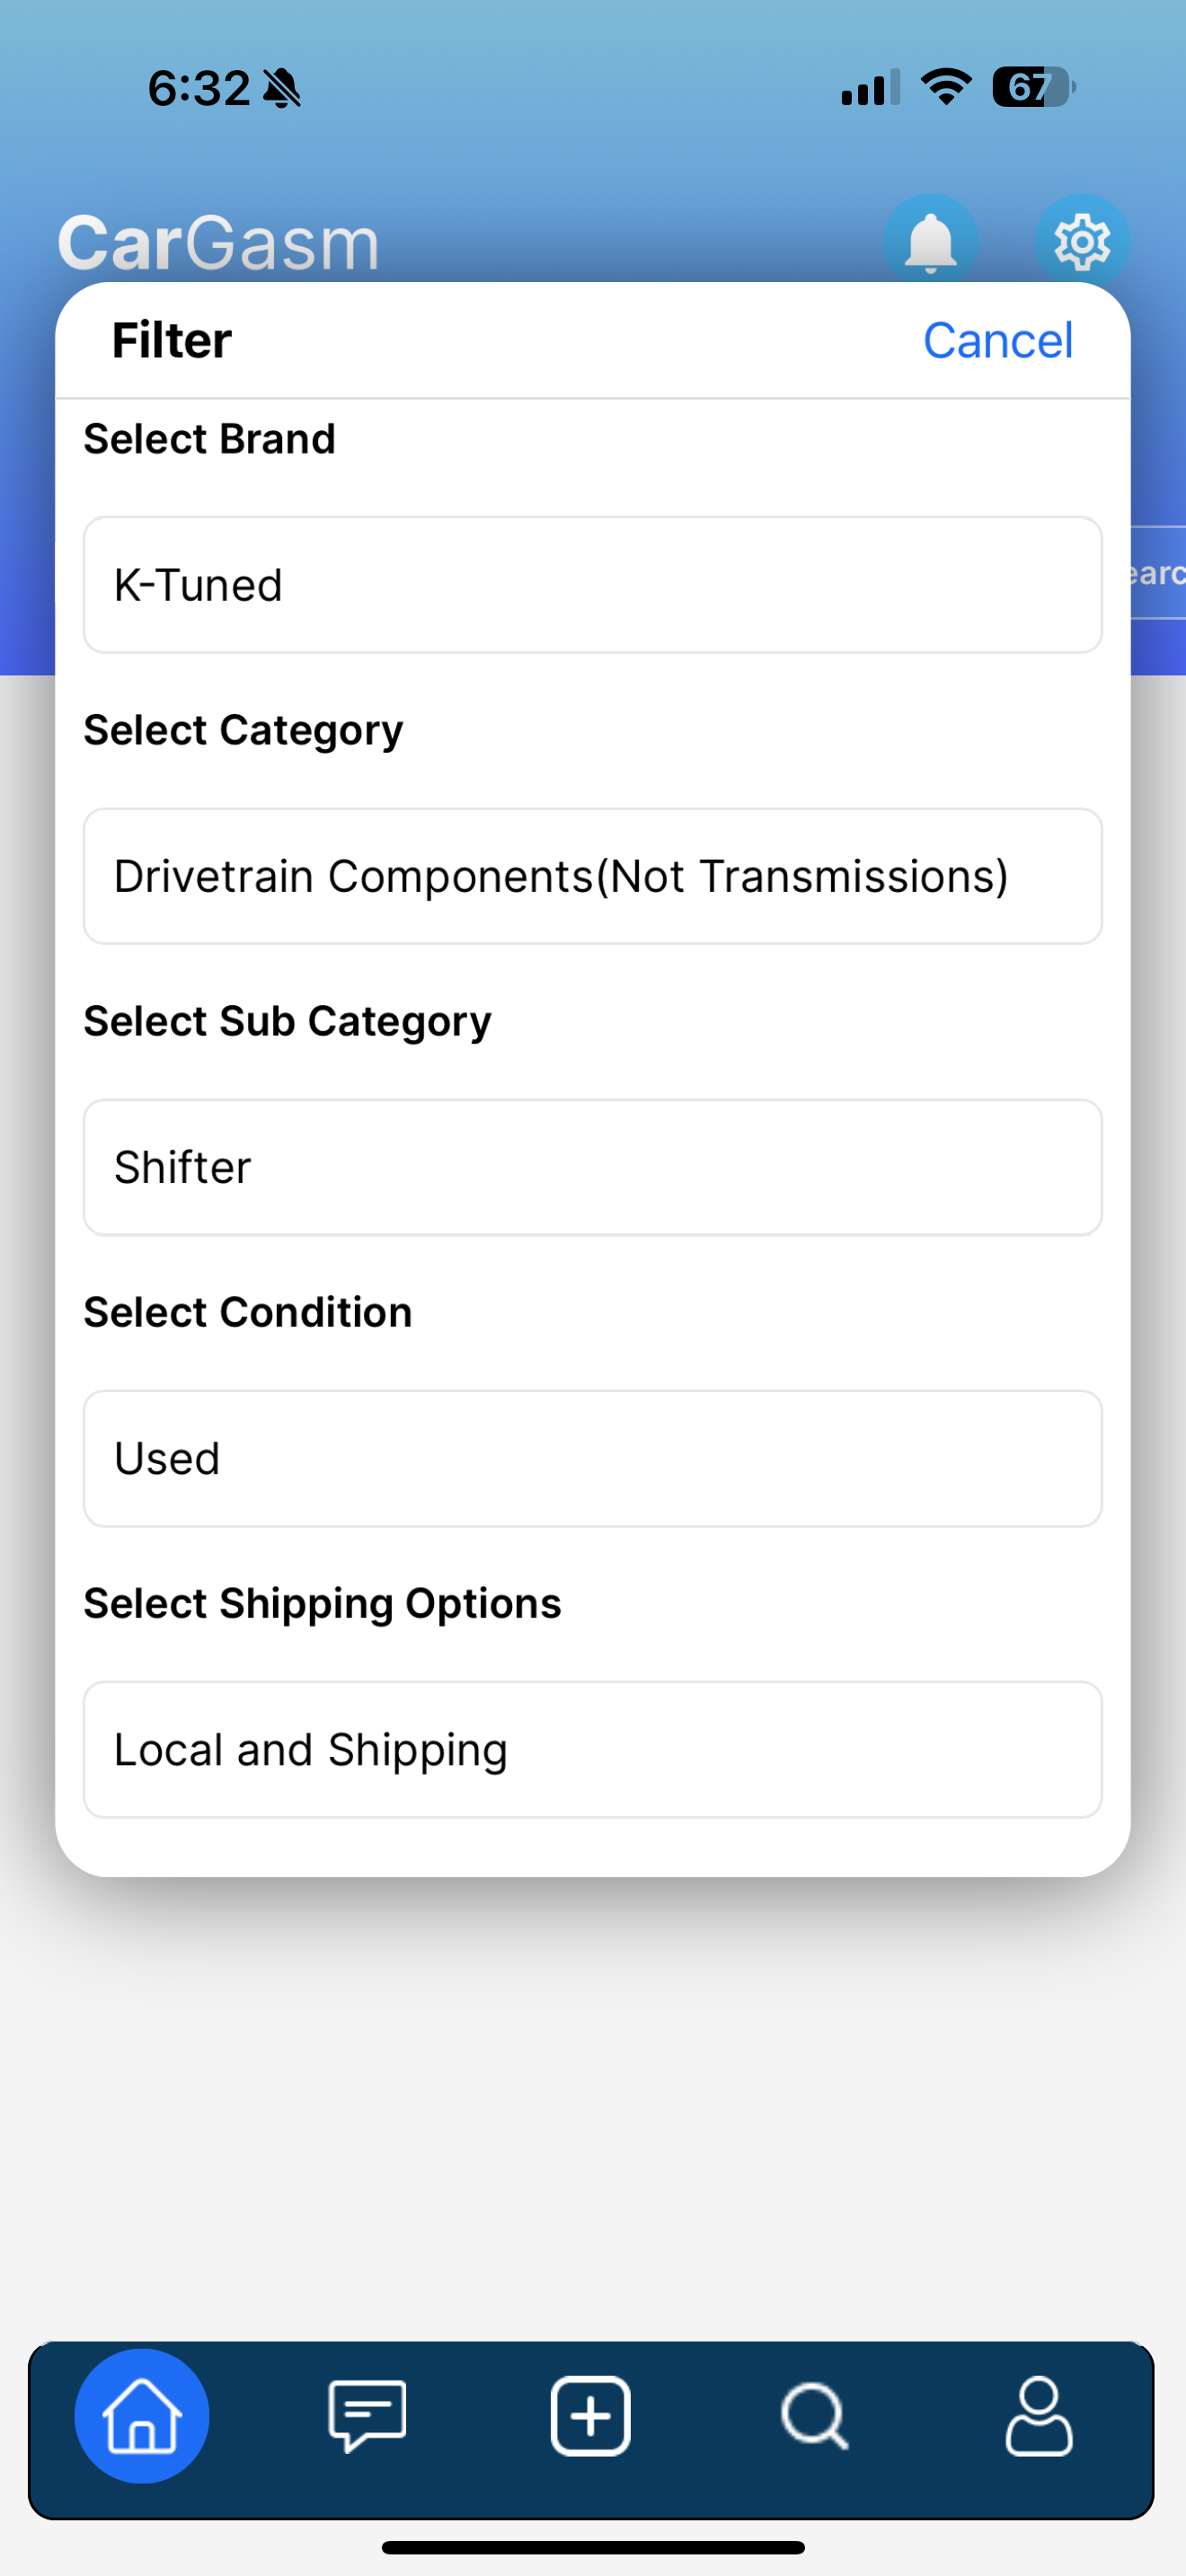Tap the Wi-Fi status icon
Screen dimensions: 1186x2576
tap(946, 87)
